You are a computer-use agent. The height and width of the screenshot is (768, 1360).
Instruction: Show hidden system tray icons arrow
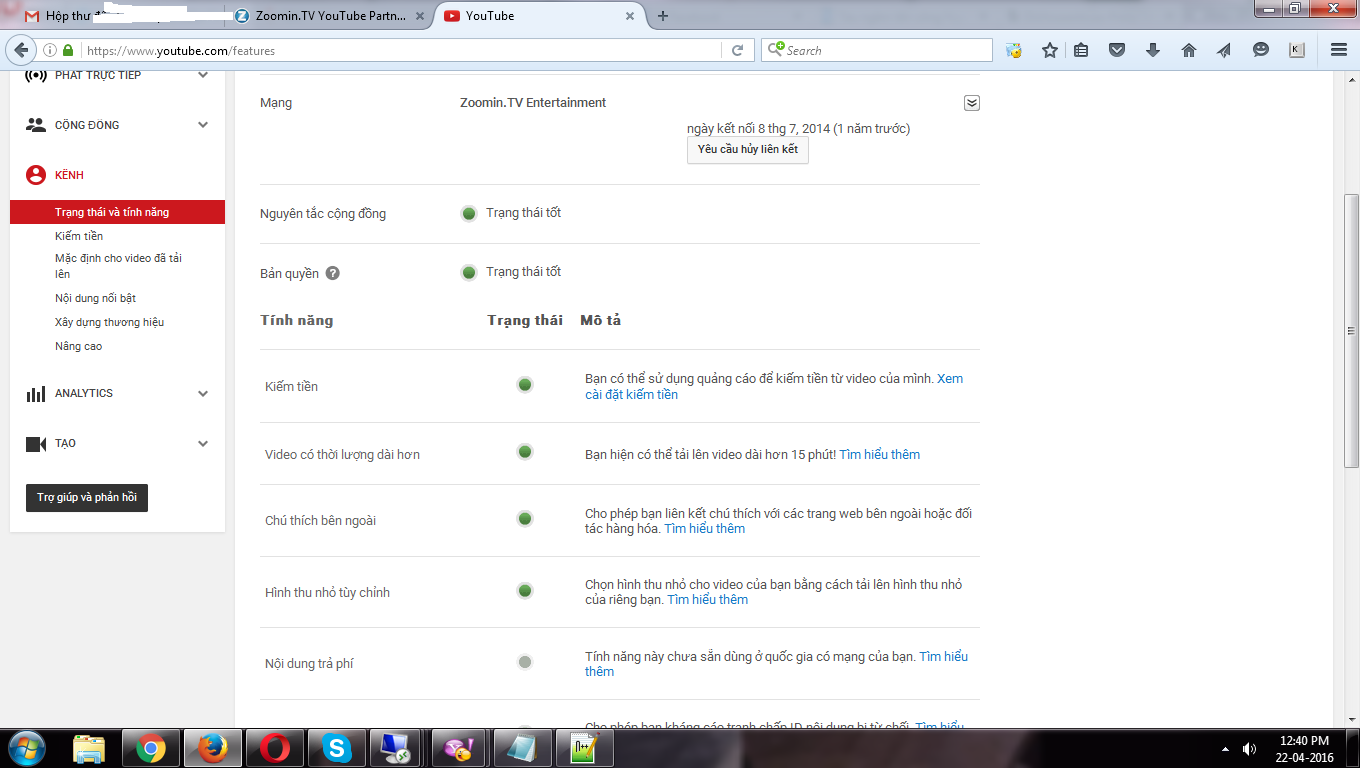1225,748
